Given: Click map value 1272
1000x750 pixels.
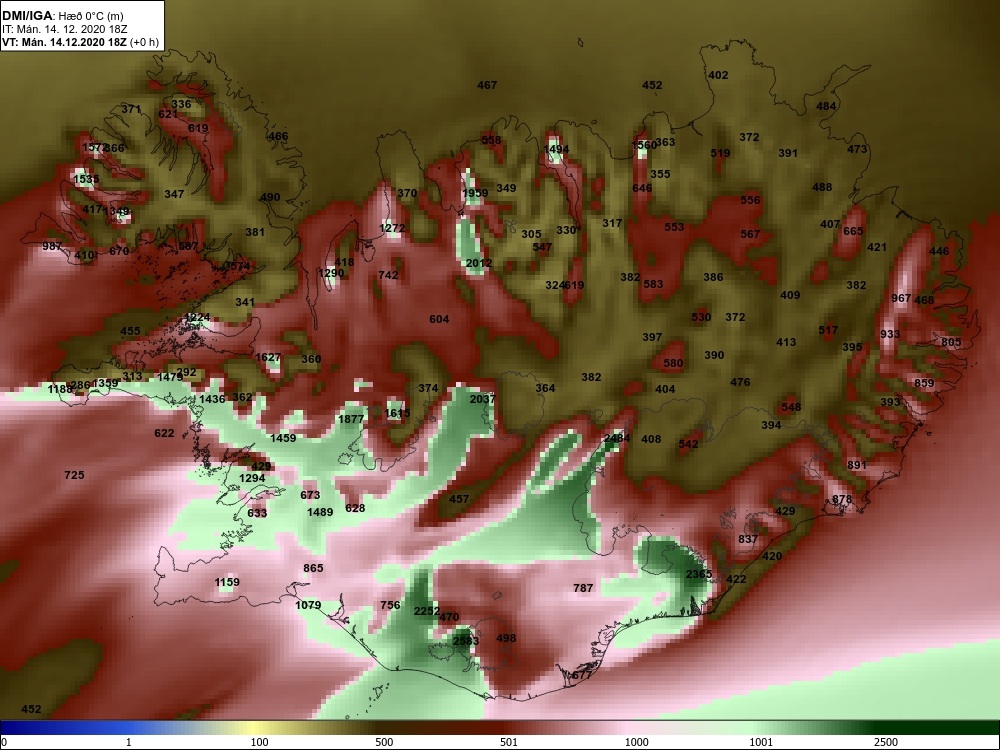Looking at the screenshot, I should (x=392, y=228).
